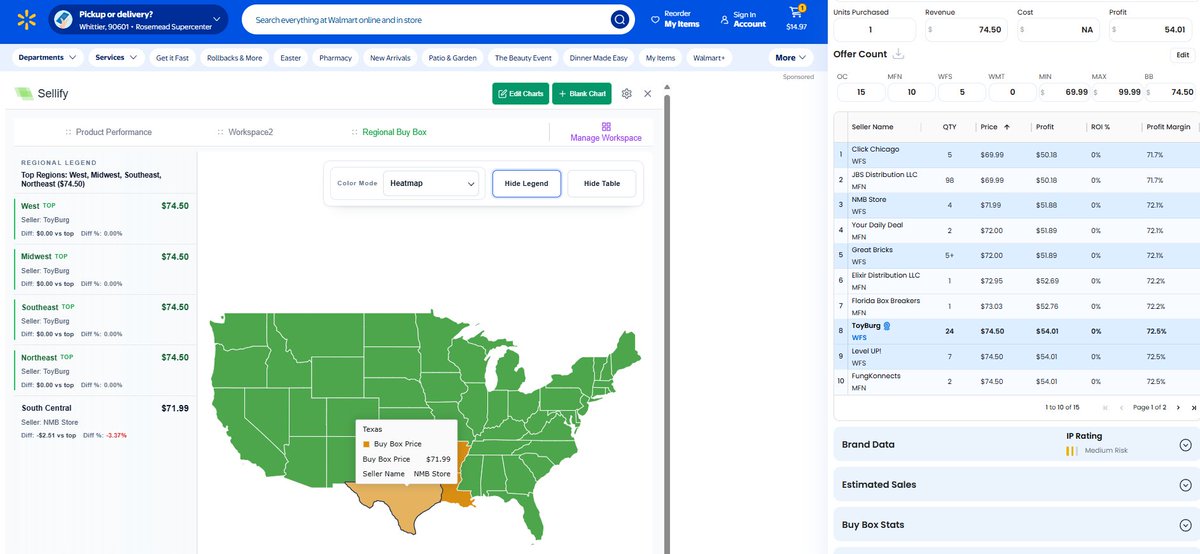Select the South Central region legend card
Viewport: 1200px width, 554px height.
click(x=104, y=421)
